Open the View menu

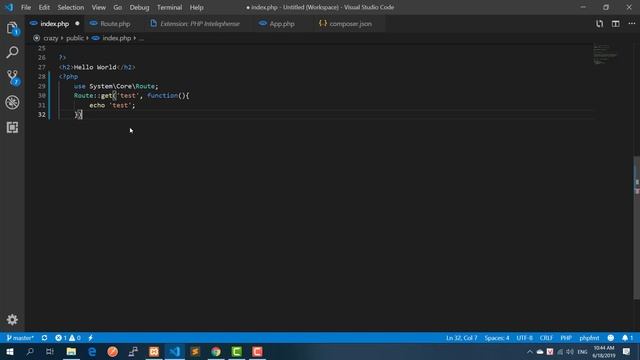[98, 7]
